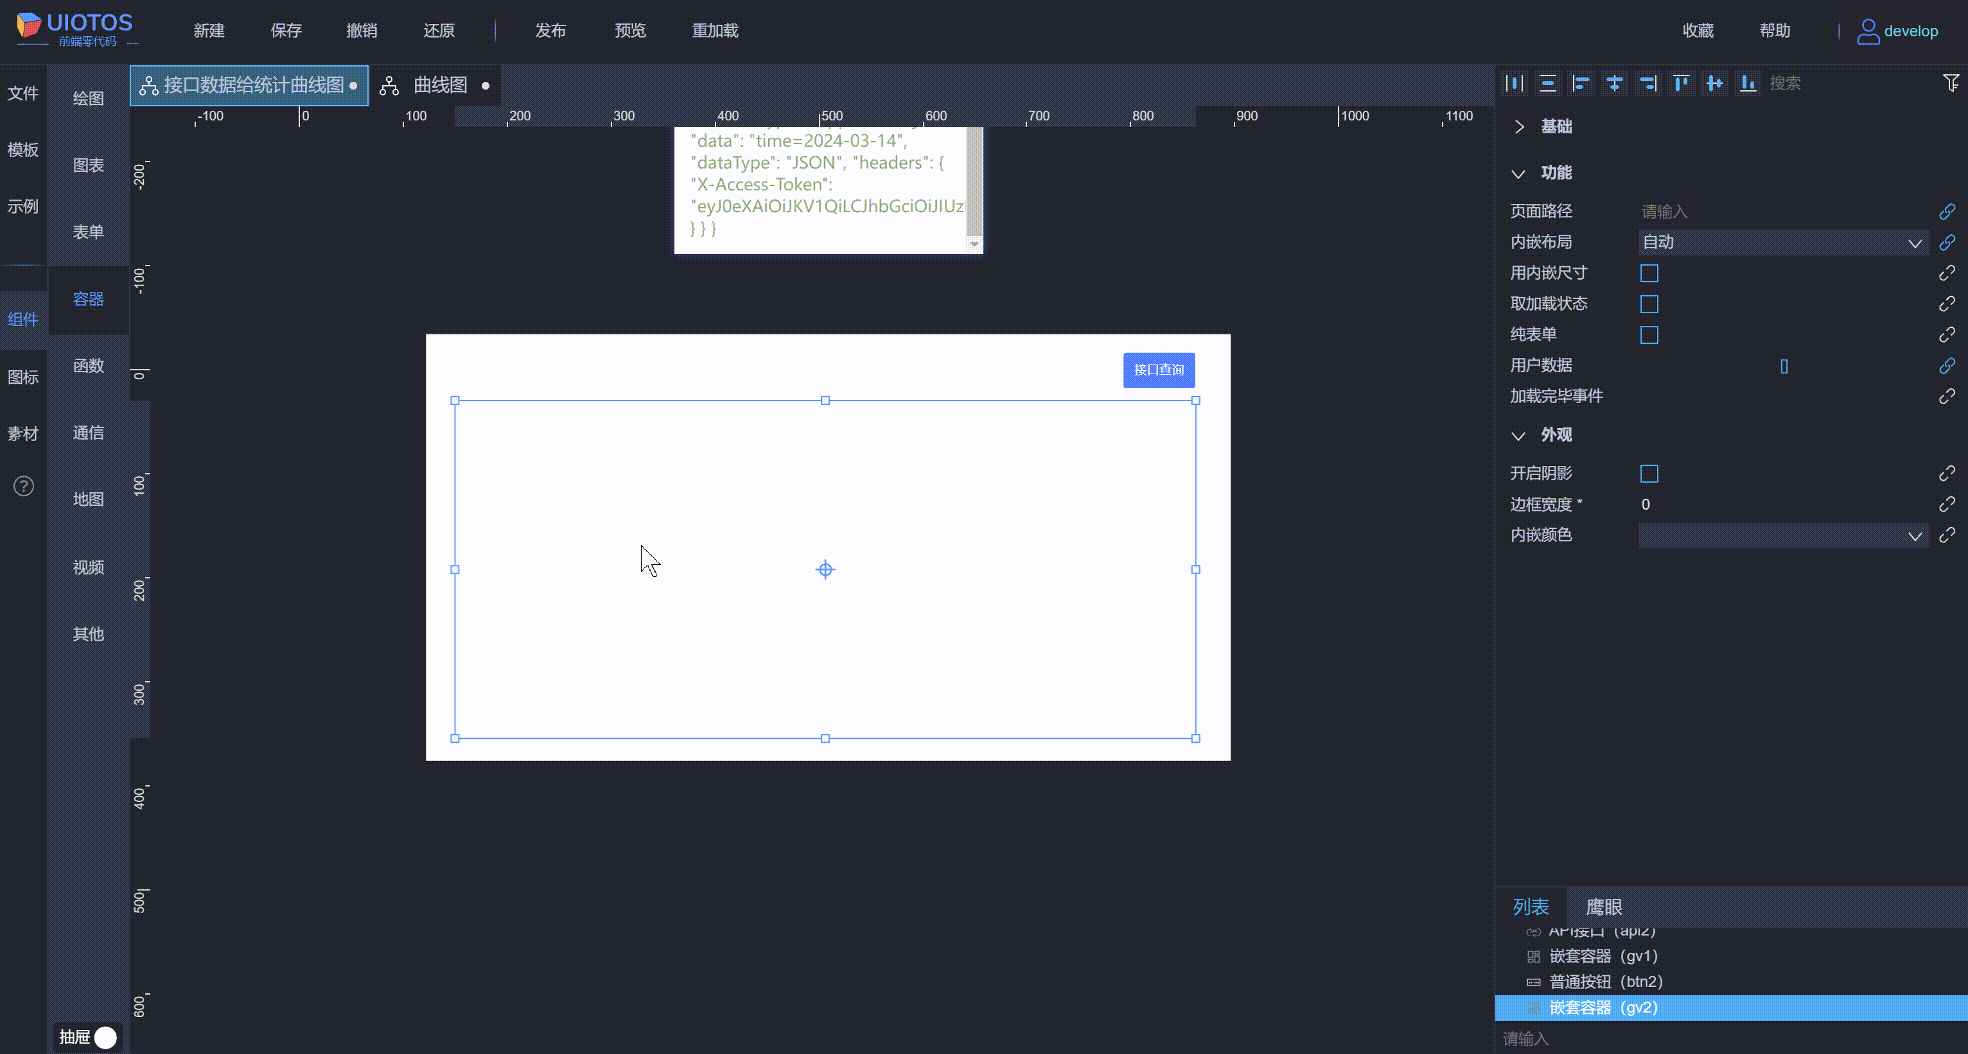Image resolution: width=1968 pixels, height=1054 pixels.
Task: Select the align bottom icon in the alignment toolbar
Action: point(1747,83)
